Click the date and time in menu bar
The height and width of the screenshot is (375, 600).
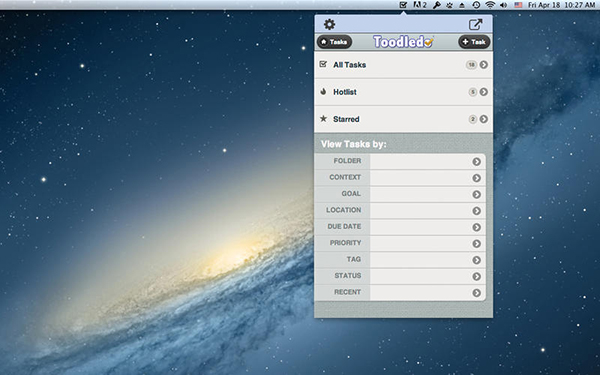coord(561,5)
